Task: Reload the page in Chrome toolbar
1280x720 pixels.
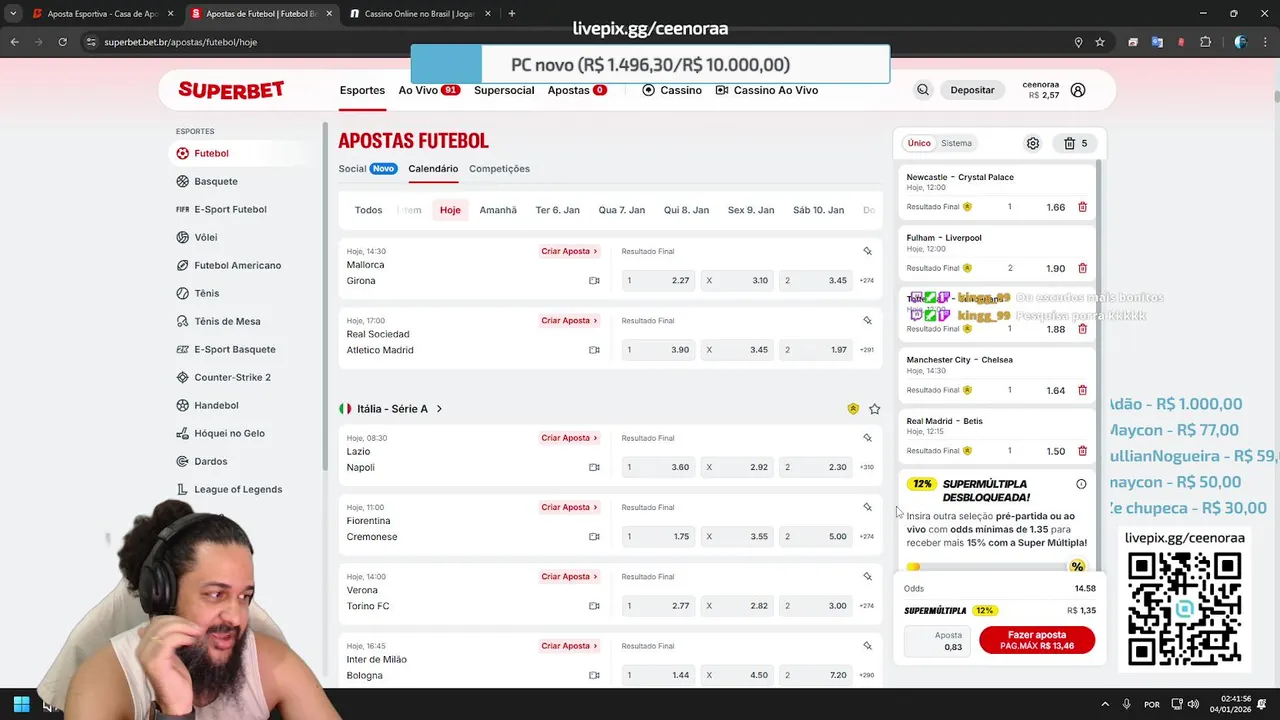Action: click(62, 42)
